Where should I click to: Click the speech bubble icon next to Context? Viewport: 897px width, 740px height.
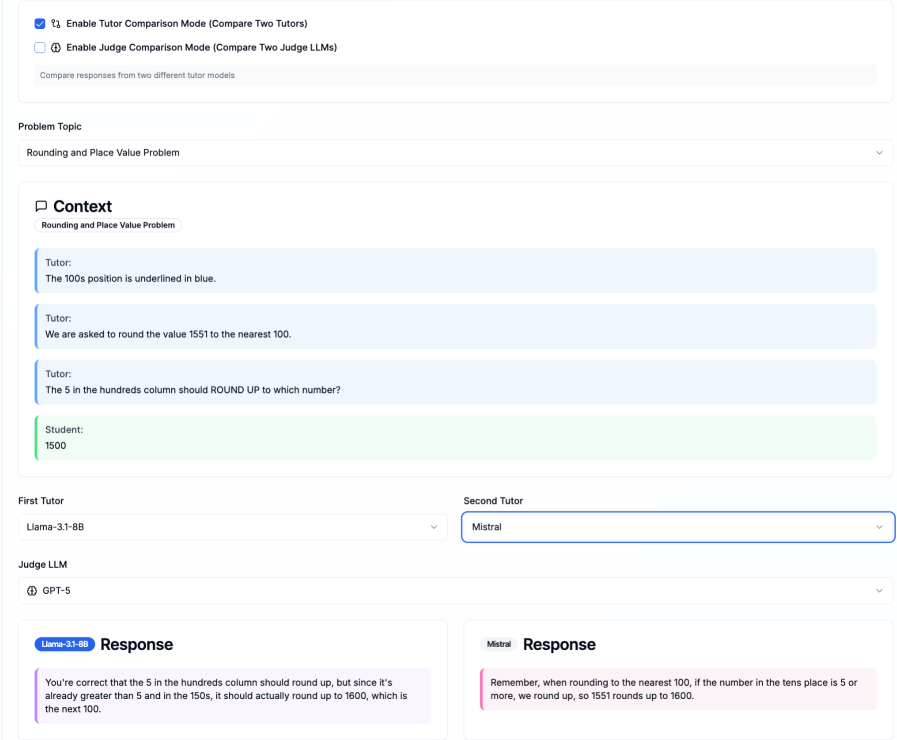(x=41, y=206)
